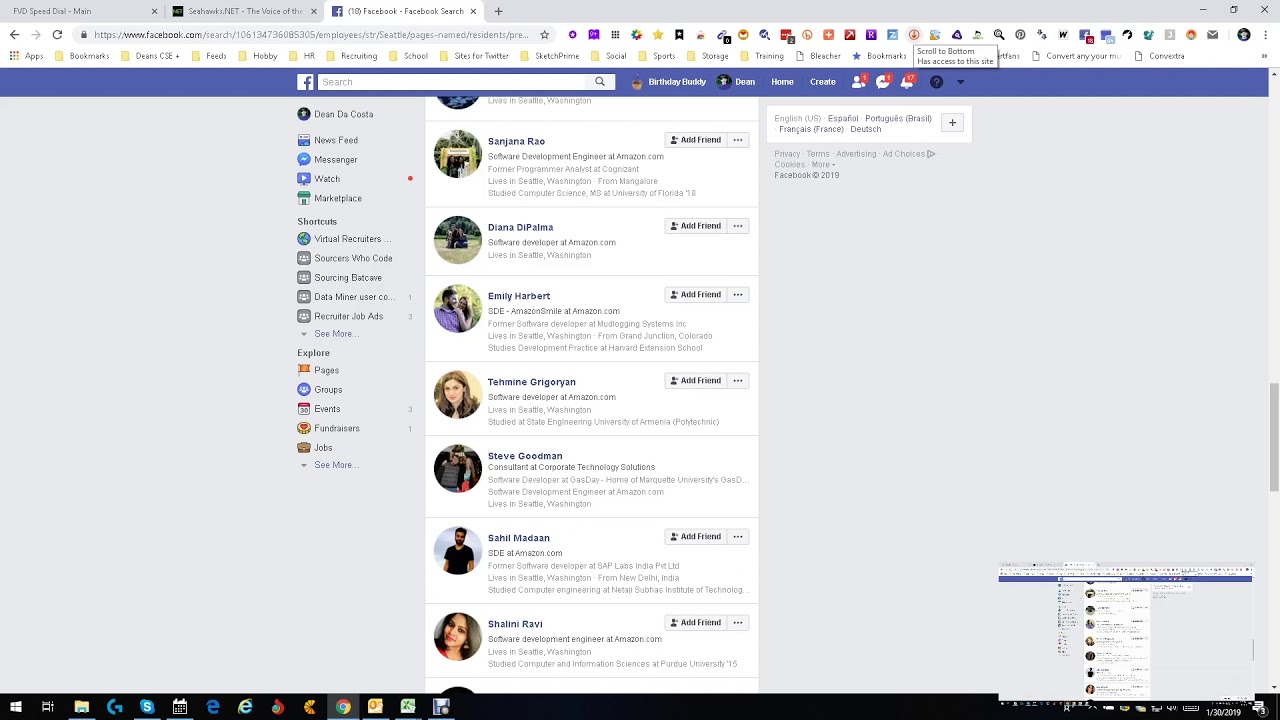Open Steve Goodman profile name link
Screen dimensions: 1280x720
point(525,456)
